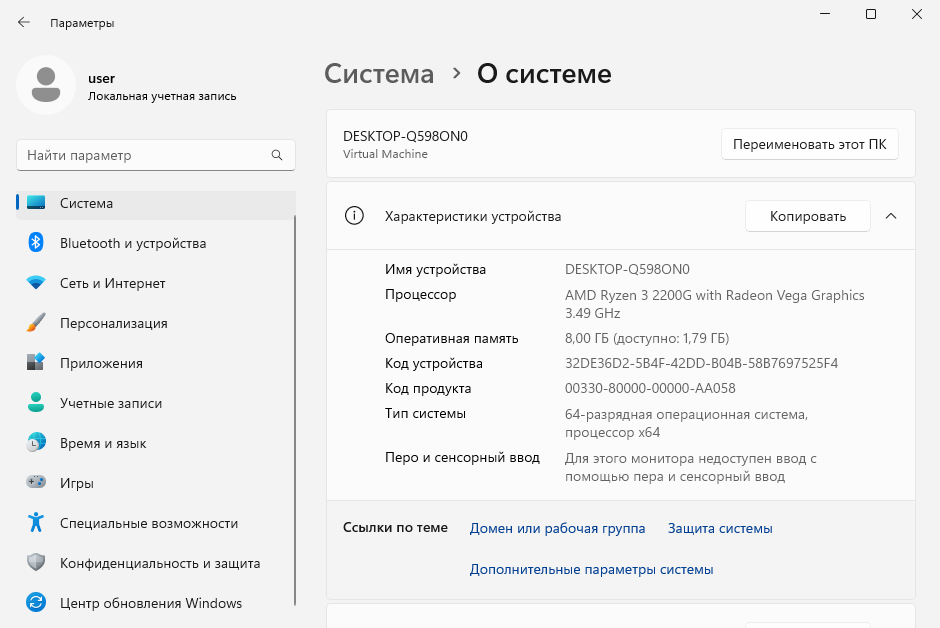Click the Система monitor icon

(36, 203)
